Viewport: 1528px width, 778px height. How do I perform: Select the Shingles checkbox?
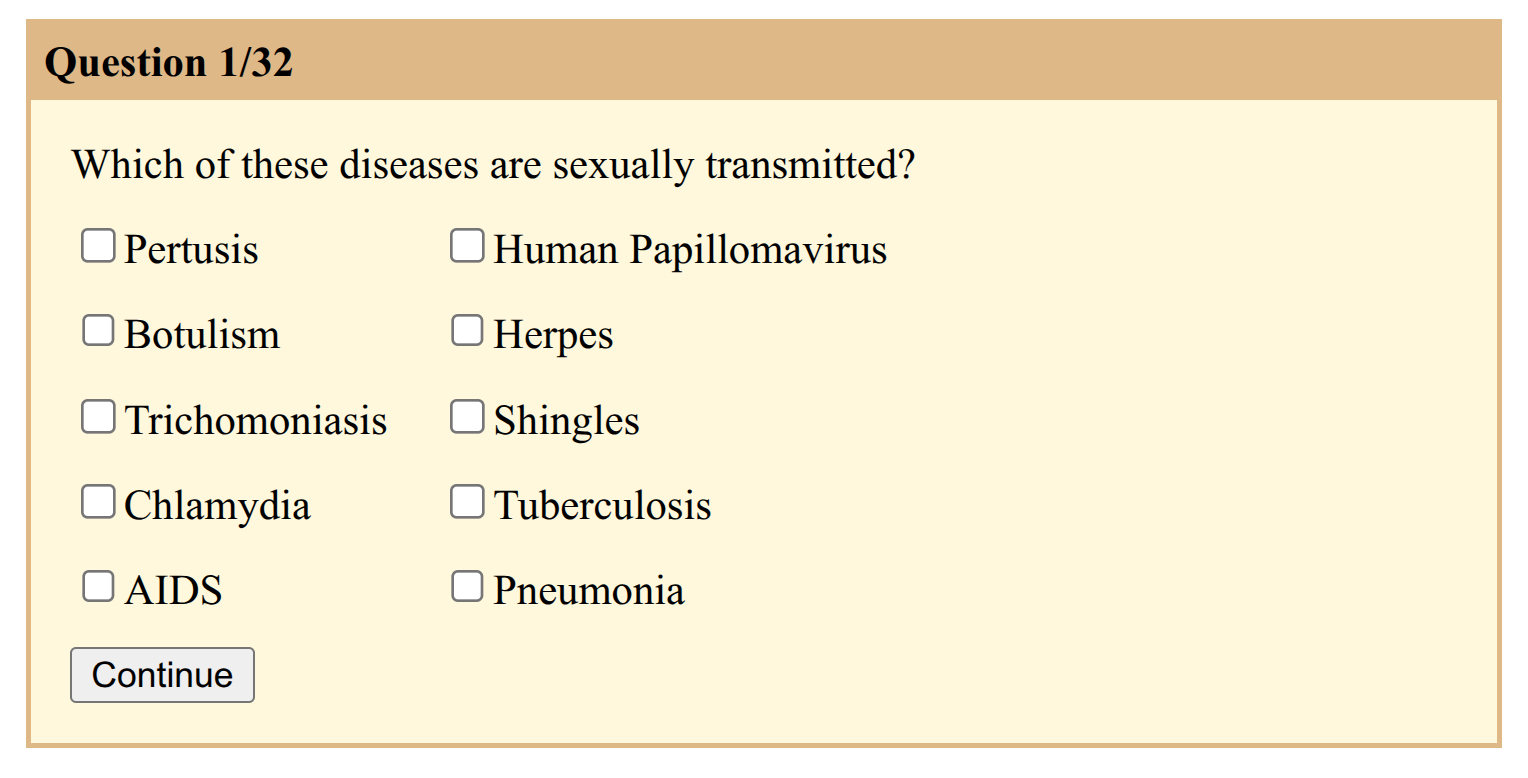click(467, 417)
